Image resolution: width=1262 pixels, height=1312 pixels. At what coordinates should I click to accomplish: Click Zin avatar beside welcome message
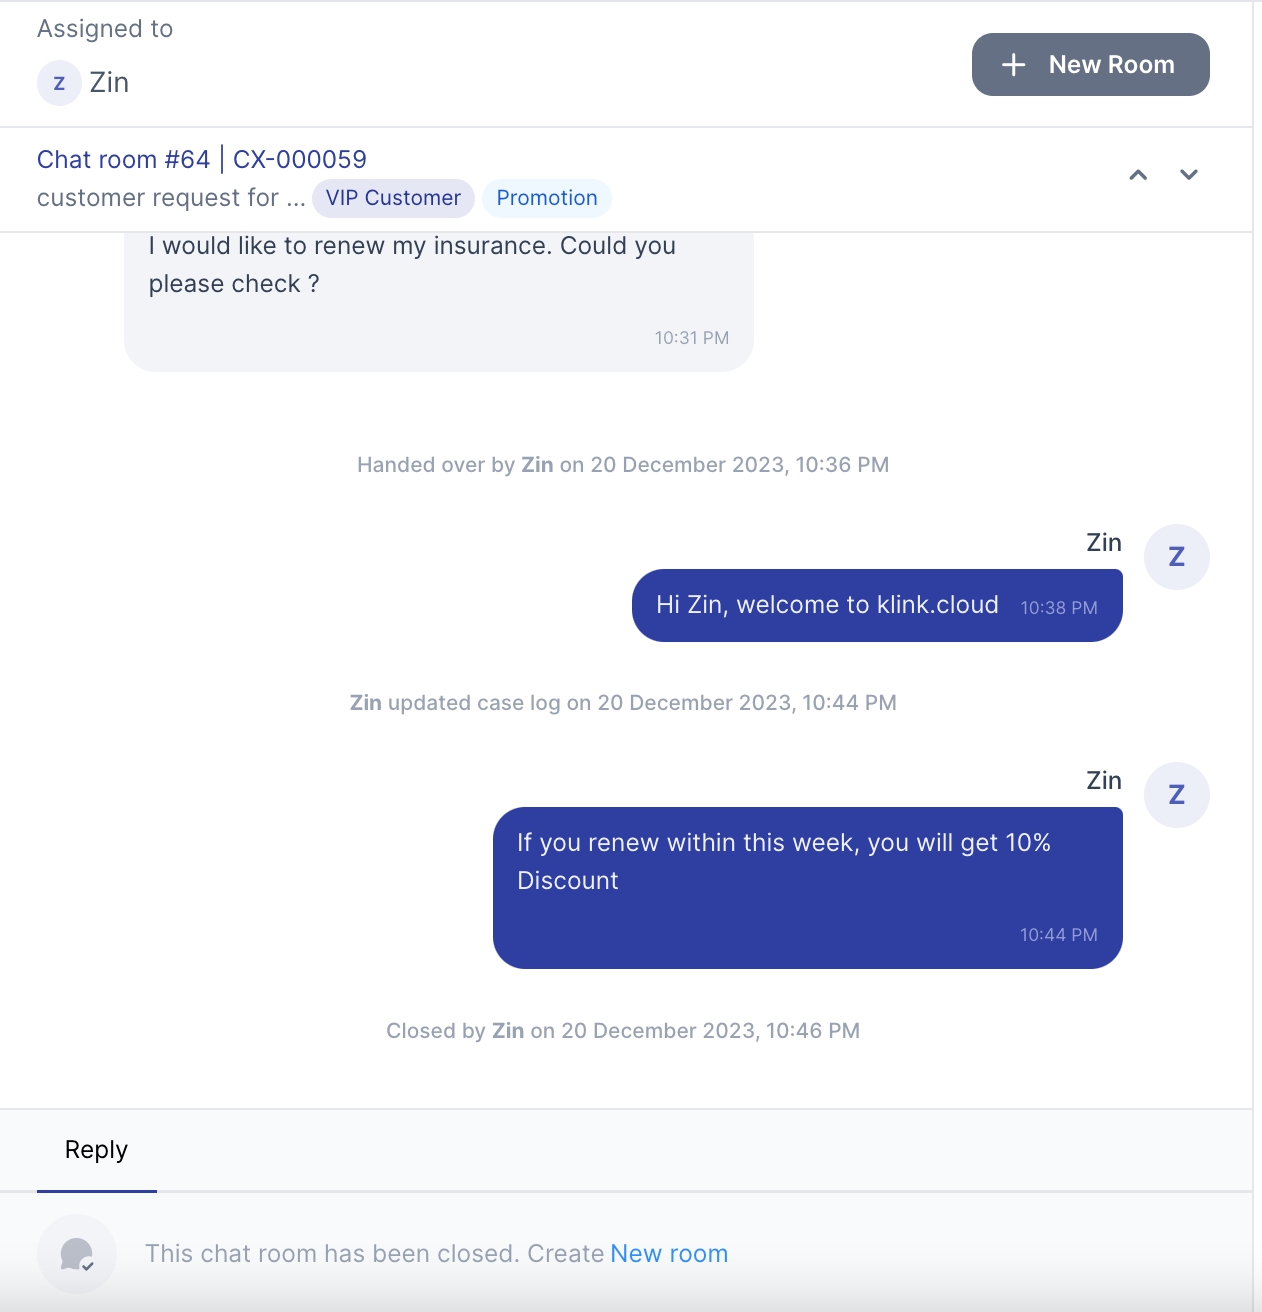(1176, 557)
